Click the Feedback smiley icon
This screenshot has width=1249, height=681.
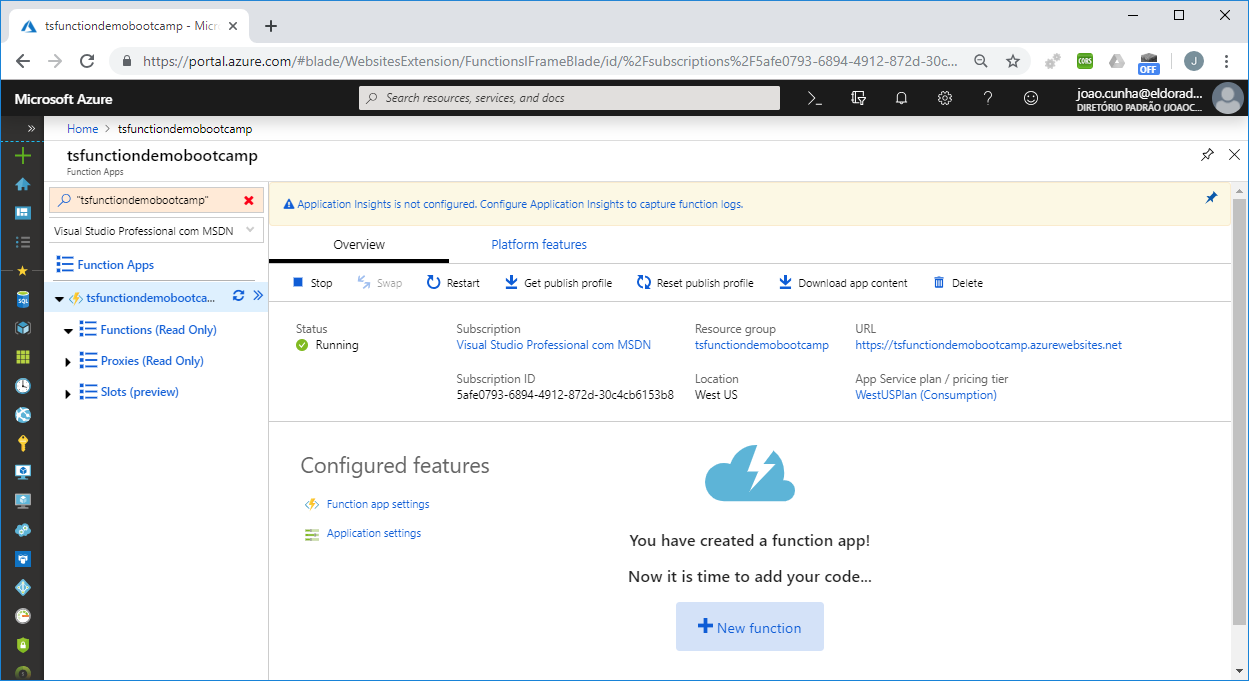[x=1031, y=98]
